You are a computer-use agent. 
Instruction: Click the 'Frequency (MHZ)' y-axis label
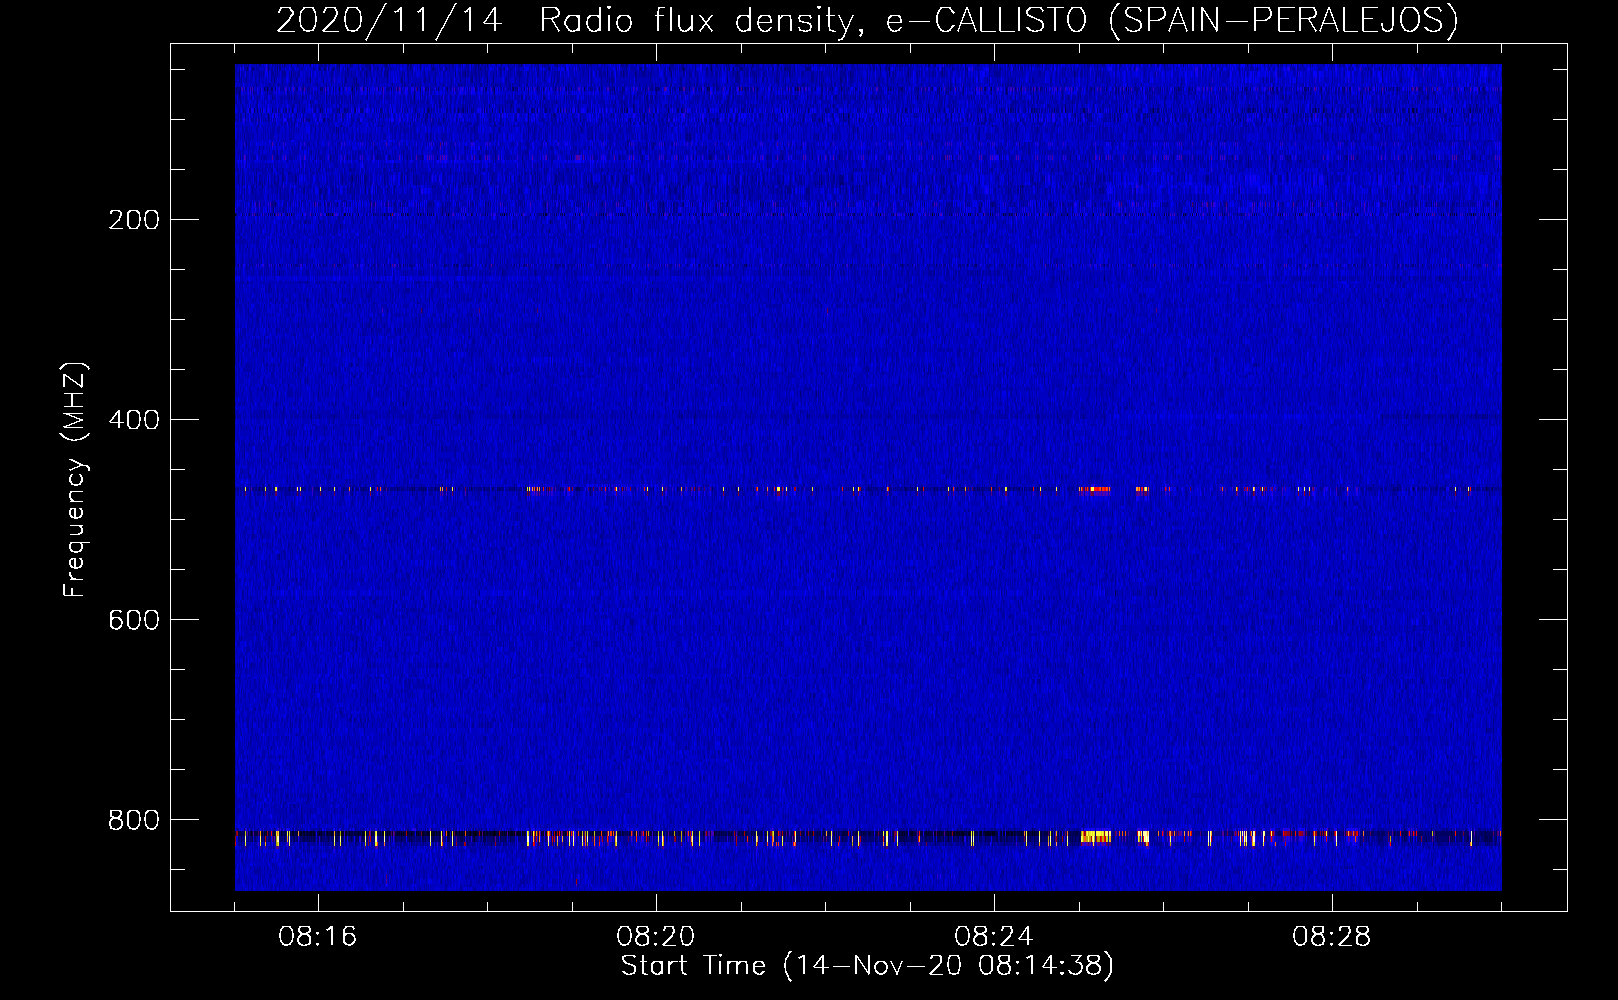point(75,480)
